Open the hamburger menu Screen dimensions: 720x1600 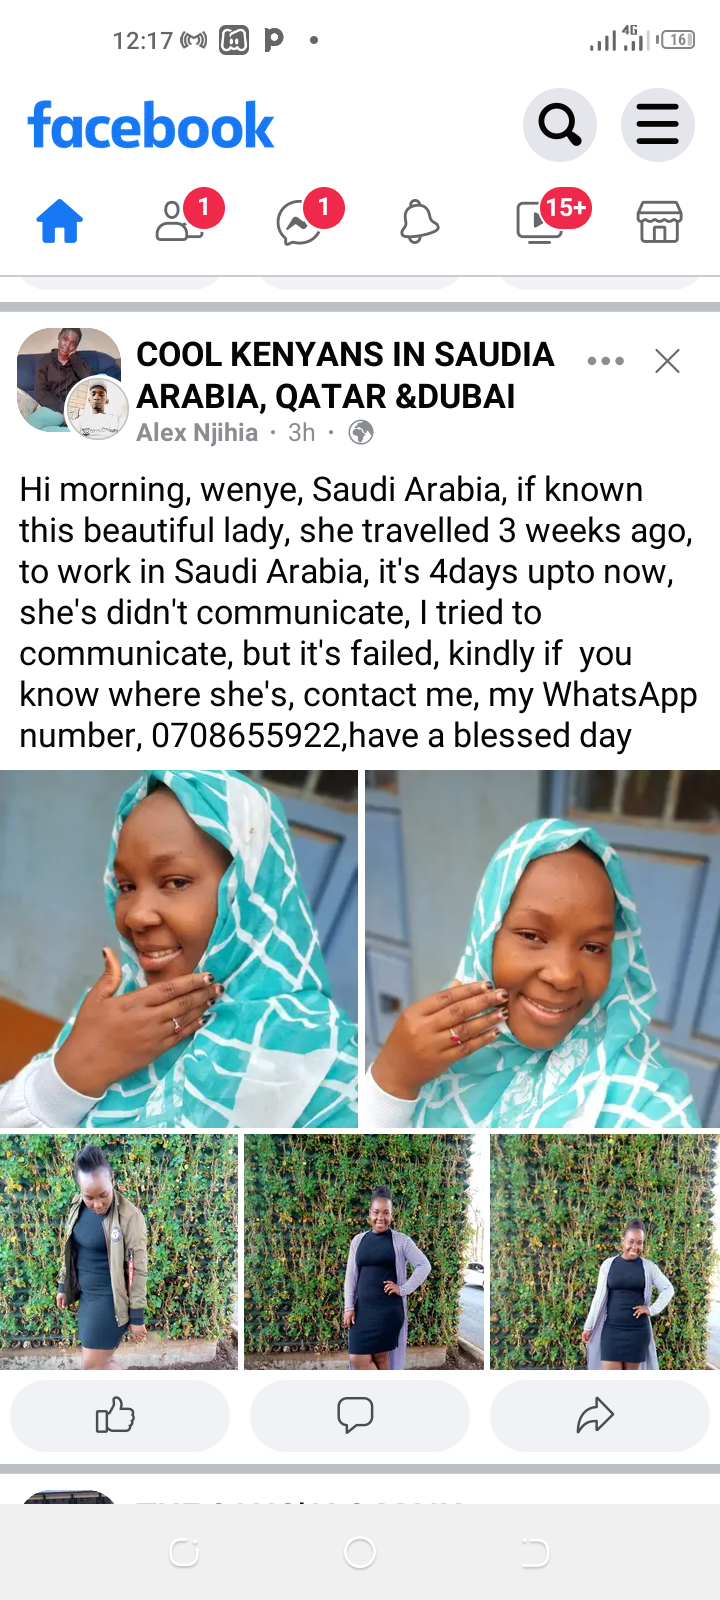point(657,125)
